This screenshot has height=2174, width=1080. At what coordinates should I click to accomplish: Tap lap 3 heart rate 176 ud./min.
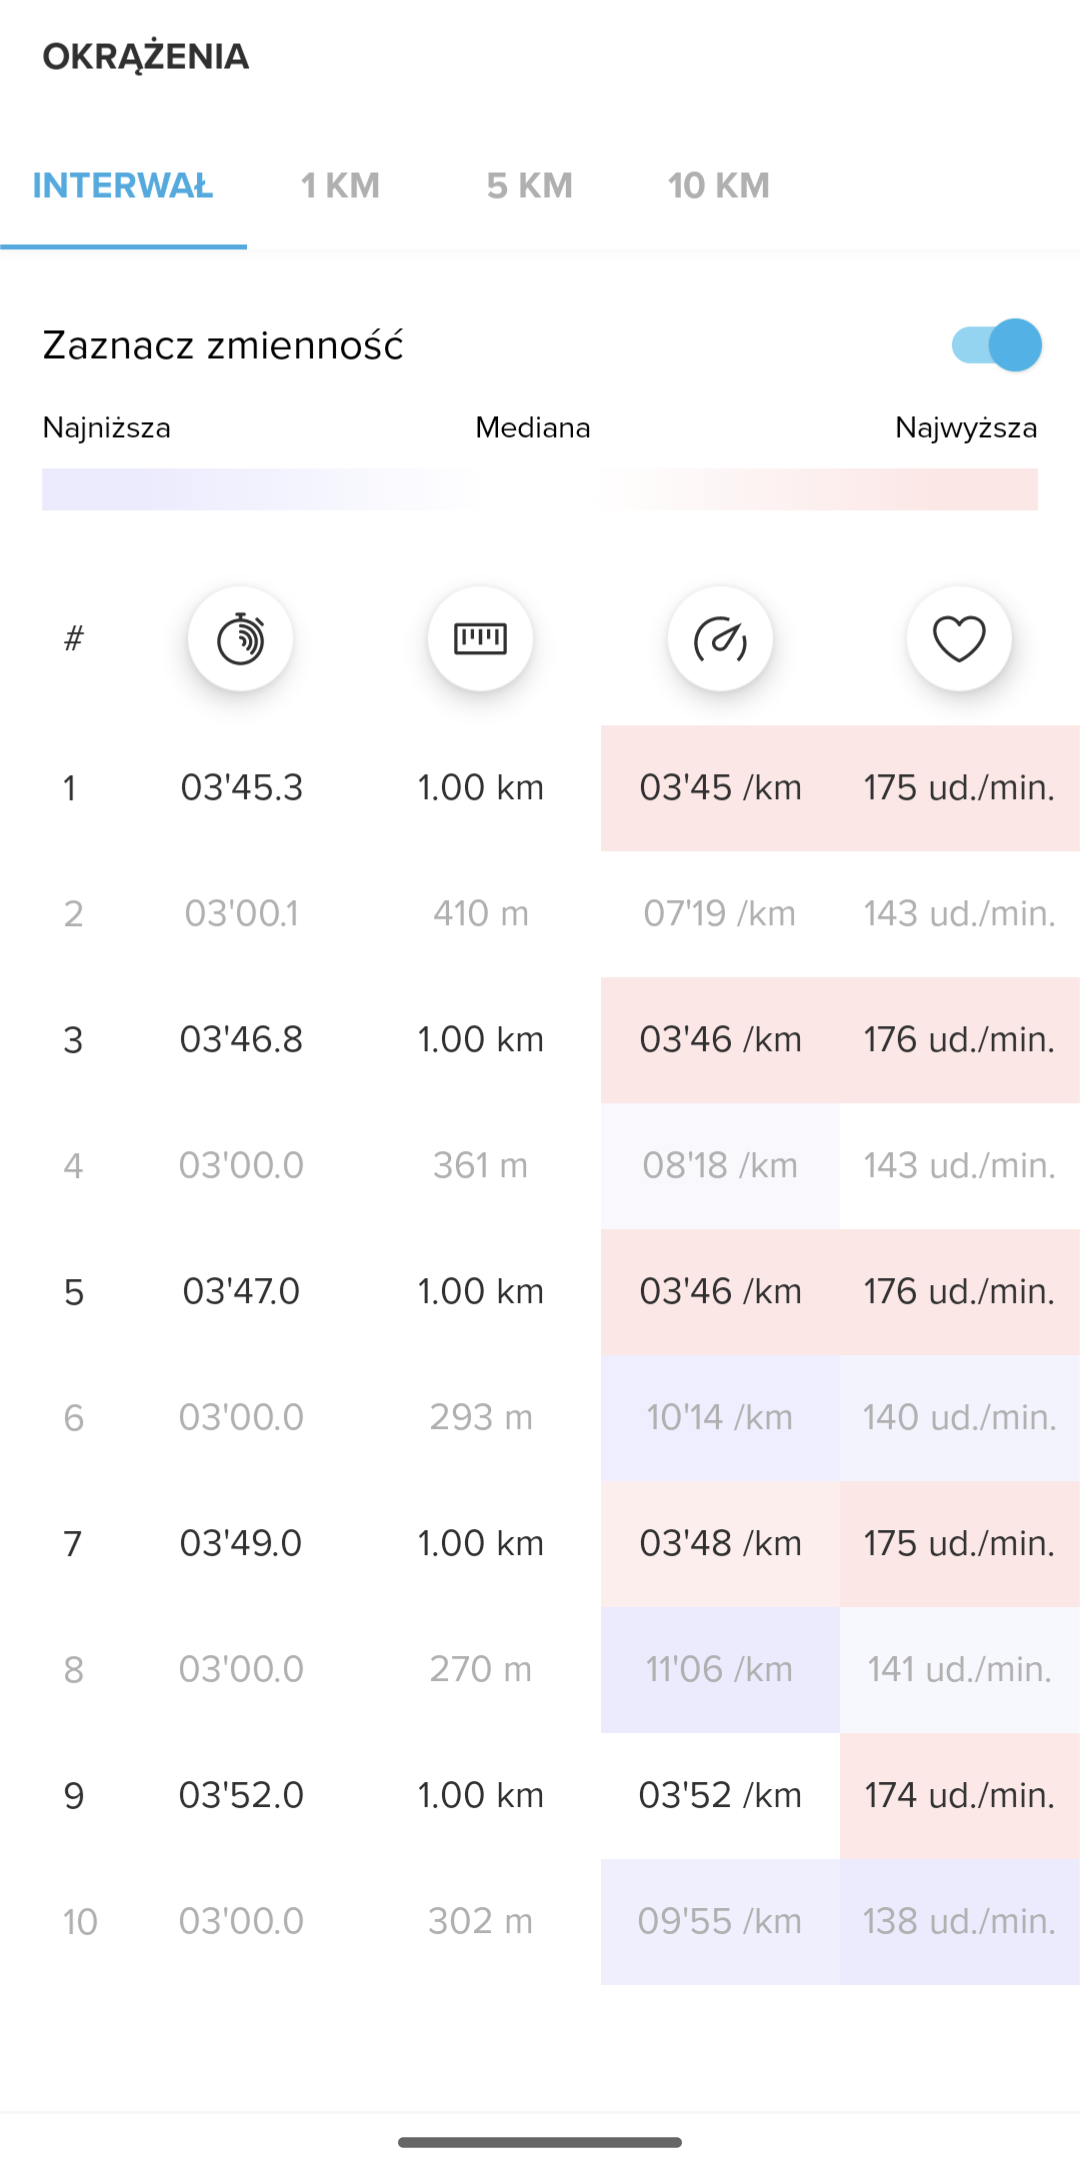959,1040
